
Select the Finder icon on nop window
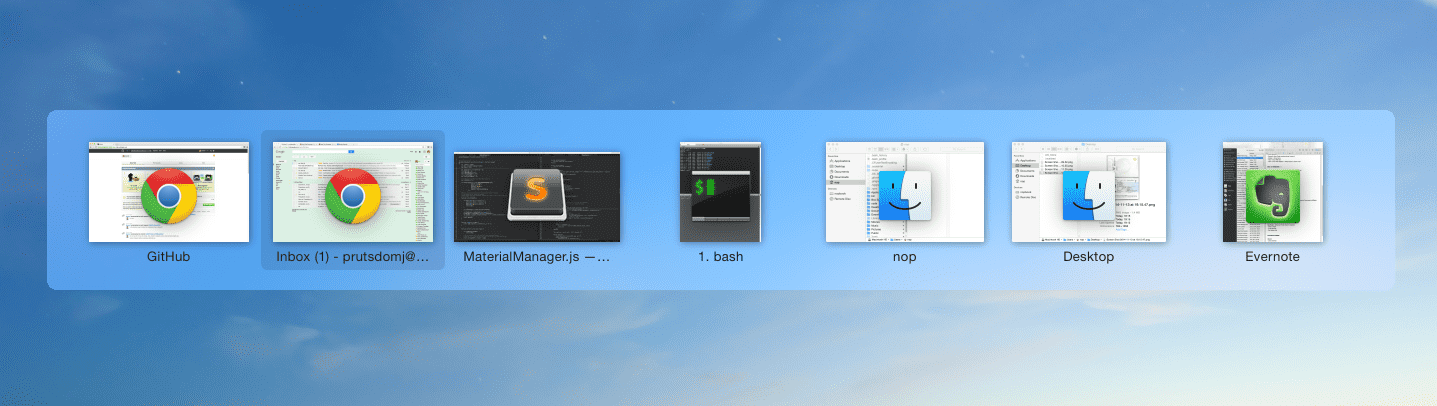[905, 195]
